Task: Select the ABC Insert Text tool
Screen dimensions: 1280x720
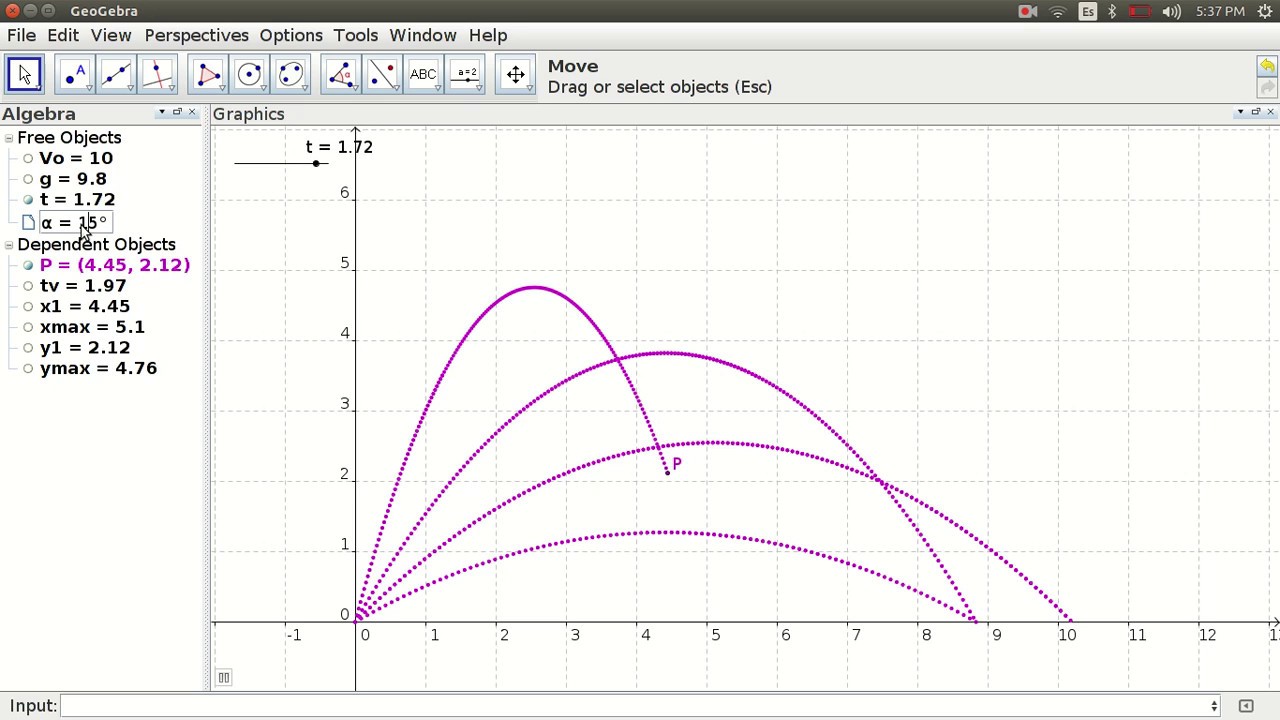Action: [423, 75]
